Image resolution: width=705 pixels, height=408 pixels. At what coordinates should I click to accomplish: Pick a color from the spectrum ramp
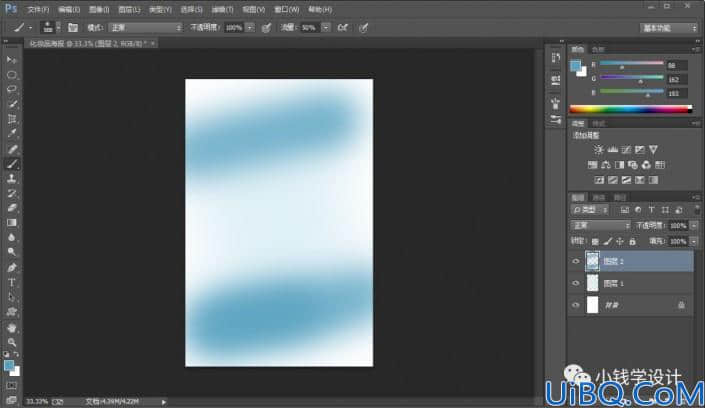tap(631, 109)
